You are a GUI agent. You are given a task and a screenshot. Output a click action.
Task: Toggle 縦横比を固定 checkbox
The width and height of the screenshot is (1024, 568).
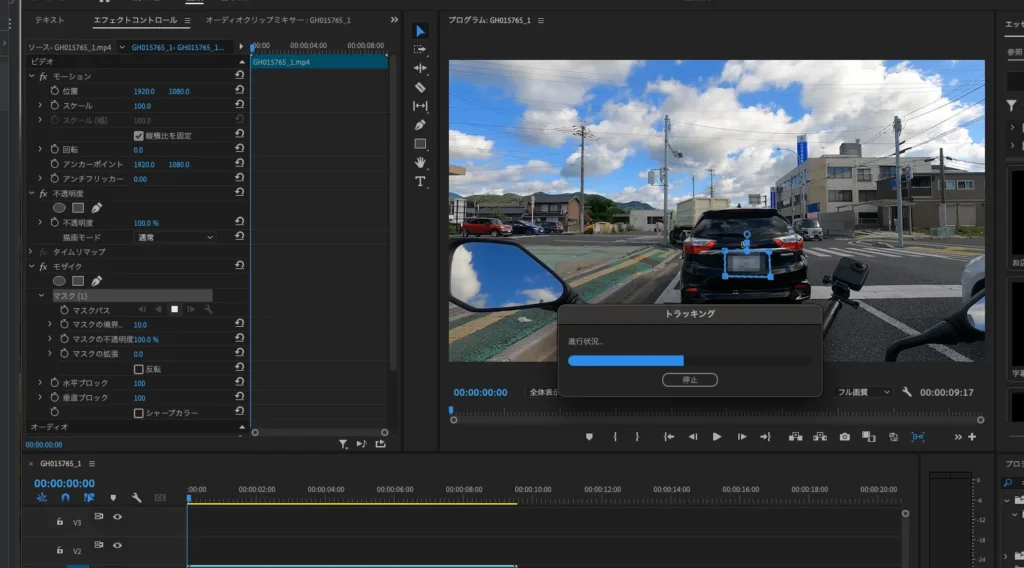(x=139, y=135)
